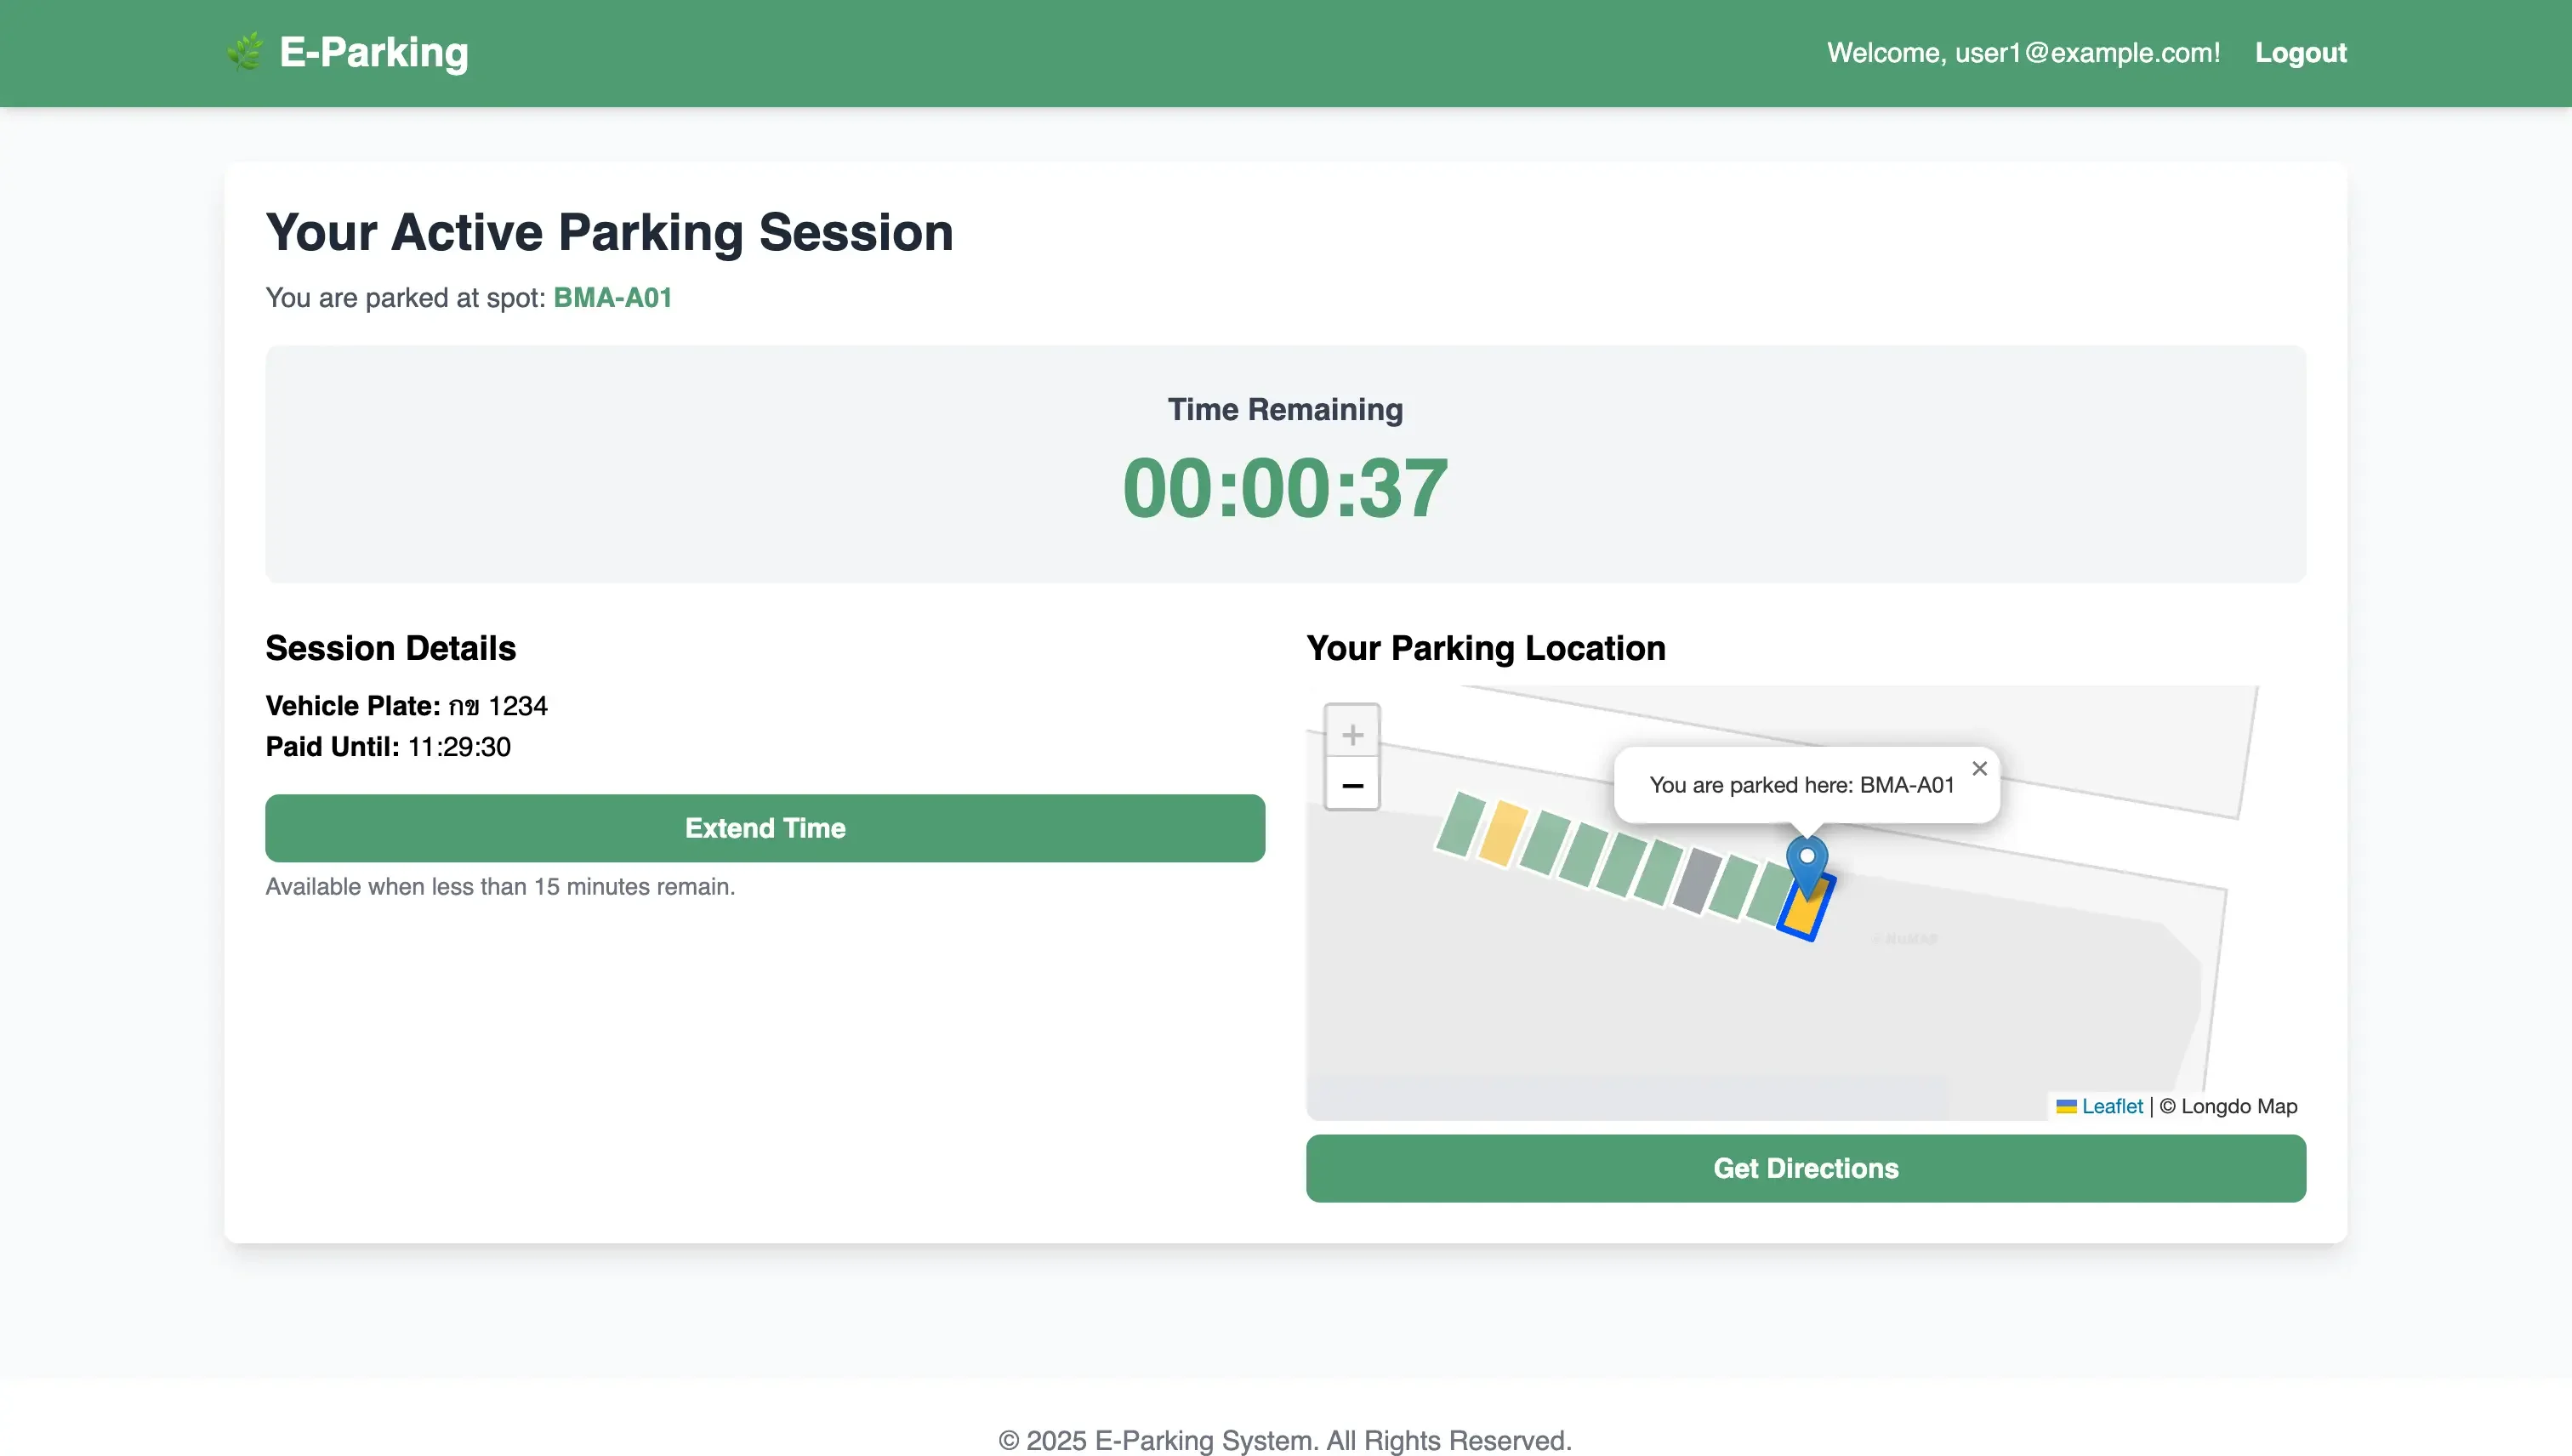Select the highlighted BMA-A01 parking spot
The image size is (2572, 1456).
pos(1806,908)
